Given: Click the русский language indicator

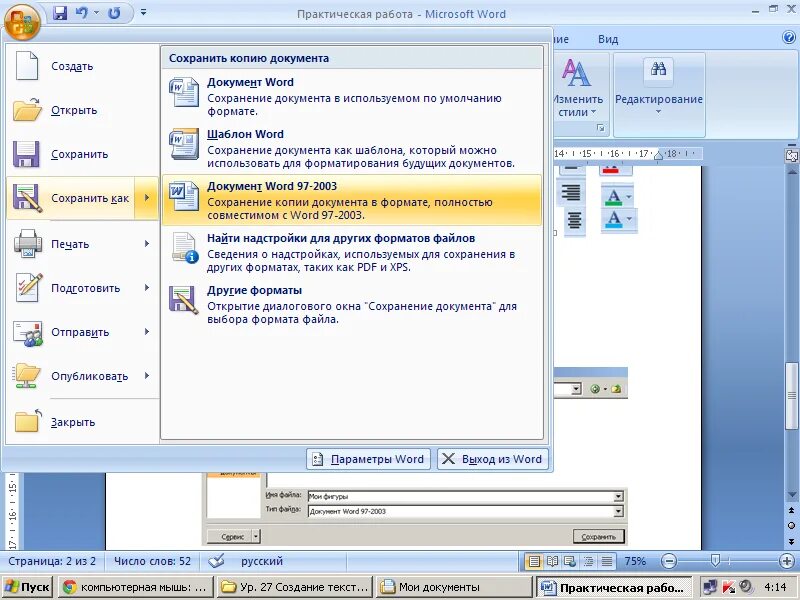Looking at the screenshot, I should pos(262,561).
